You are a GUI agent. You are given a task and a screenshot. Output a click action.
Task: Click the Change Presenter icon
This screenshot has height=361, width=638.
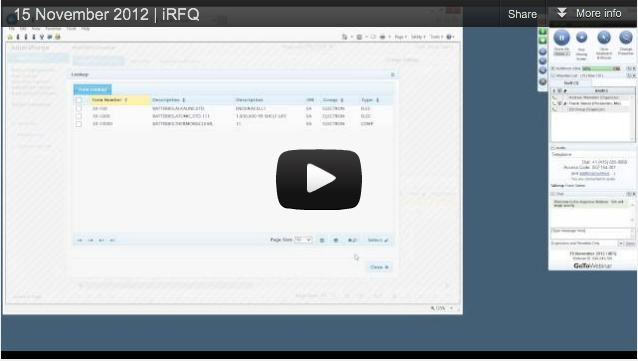(625, 37)
